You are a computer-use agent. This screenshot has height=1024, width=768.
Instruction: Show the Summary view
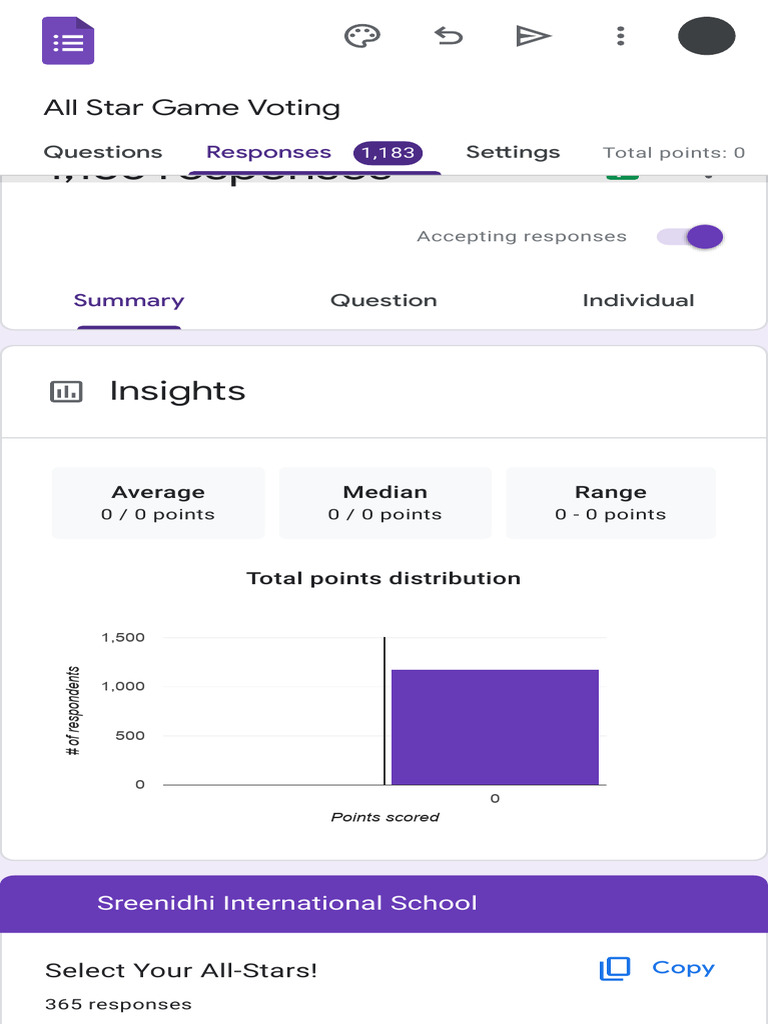(129, 300)
